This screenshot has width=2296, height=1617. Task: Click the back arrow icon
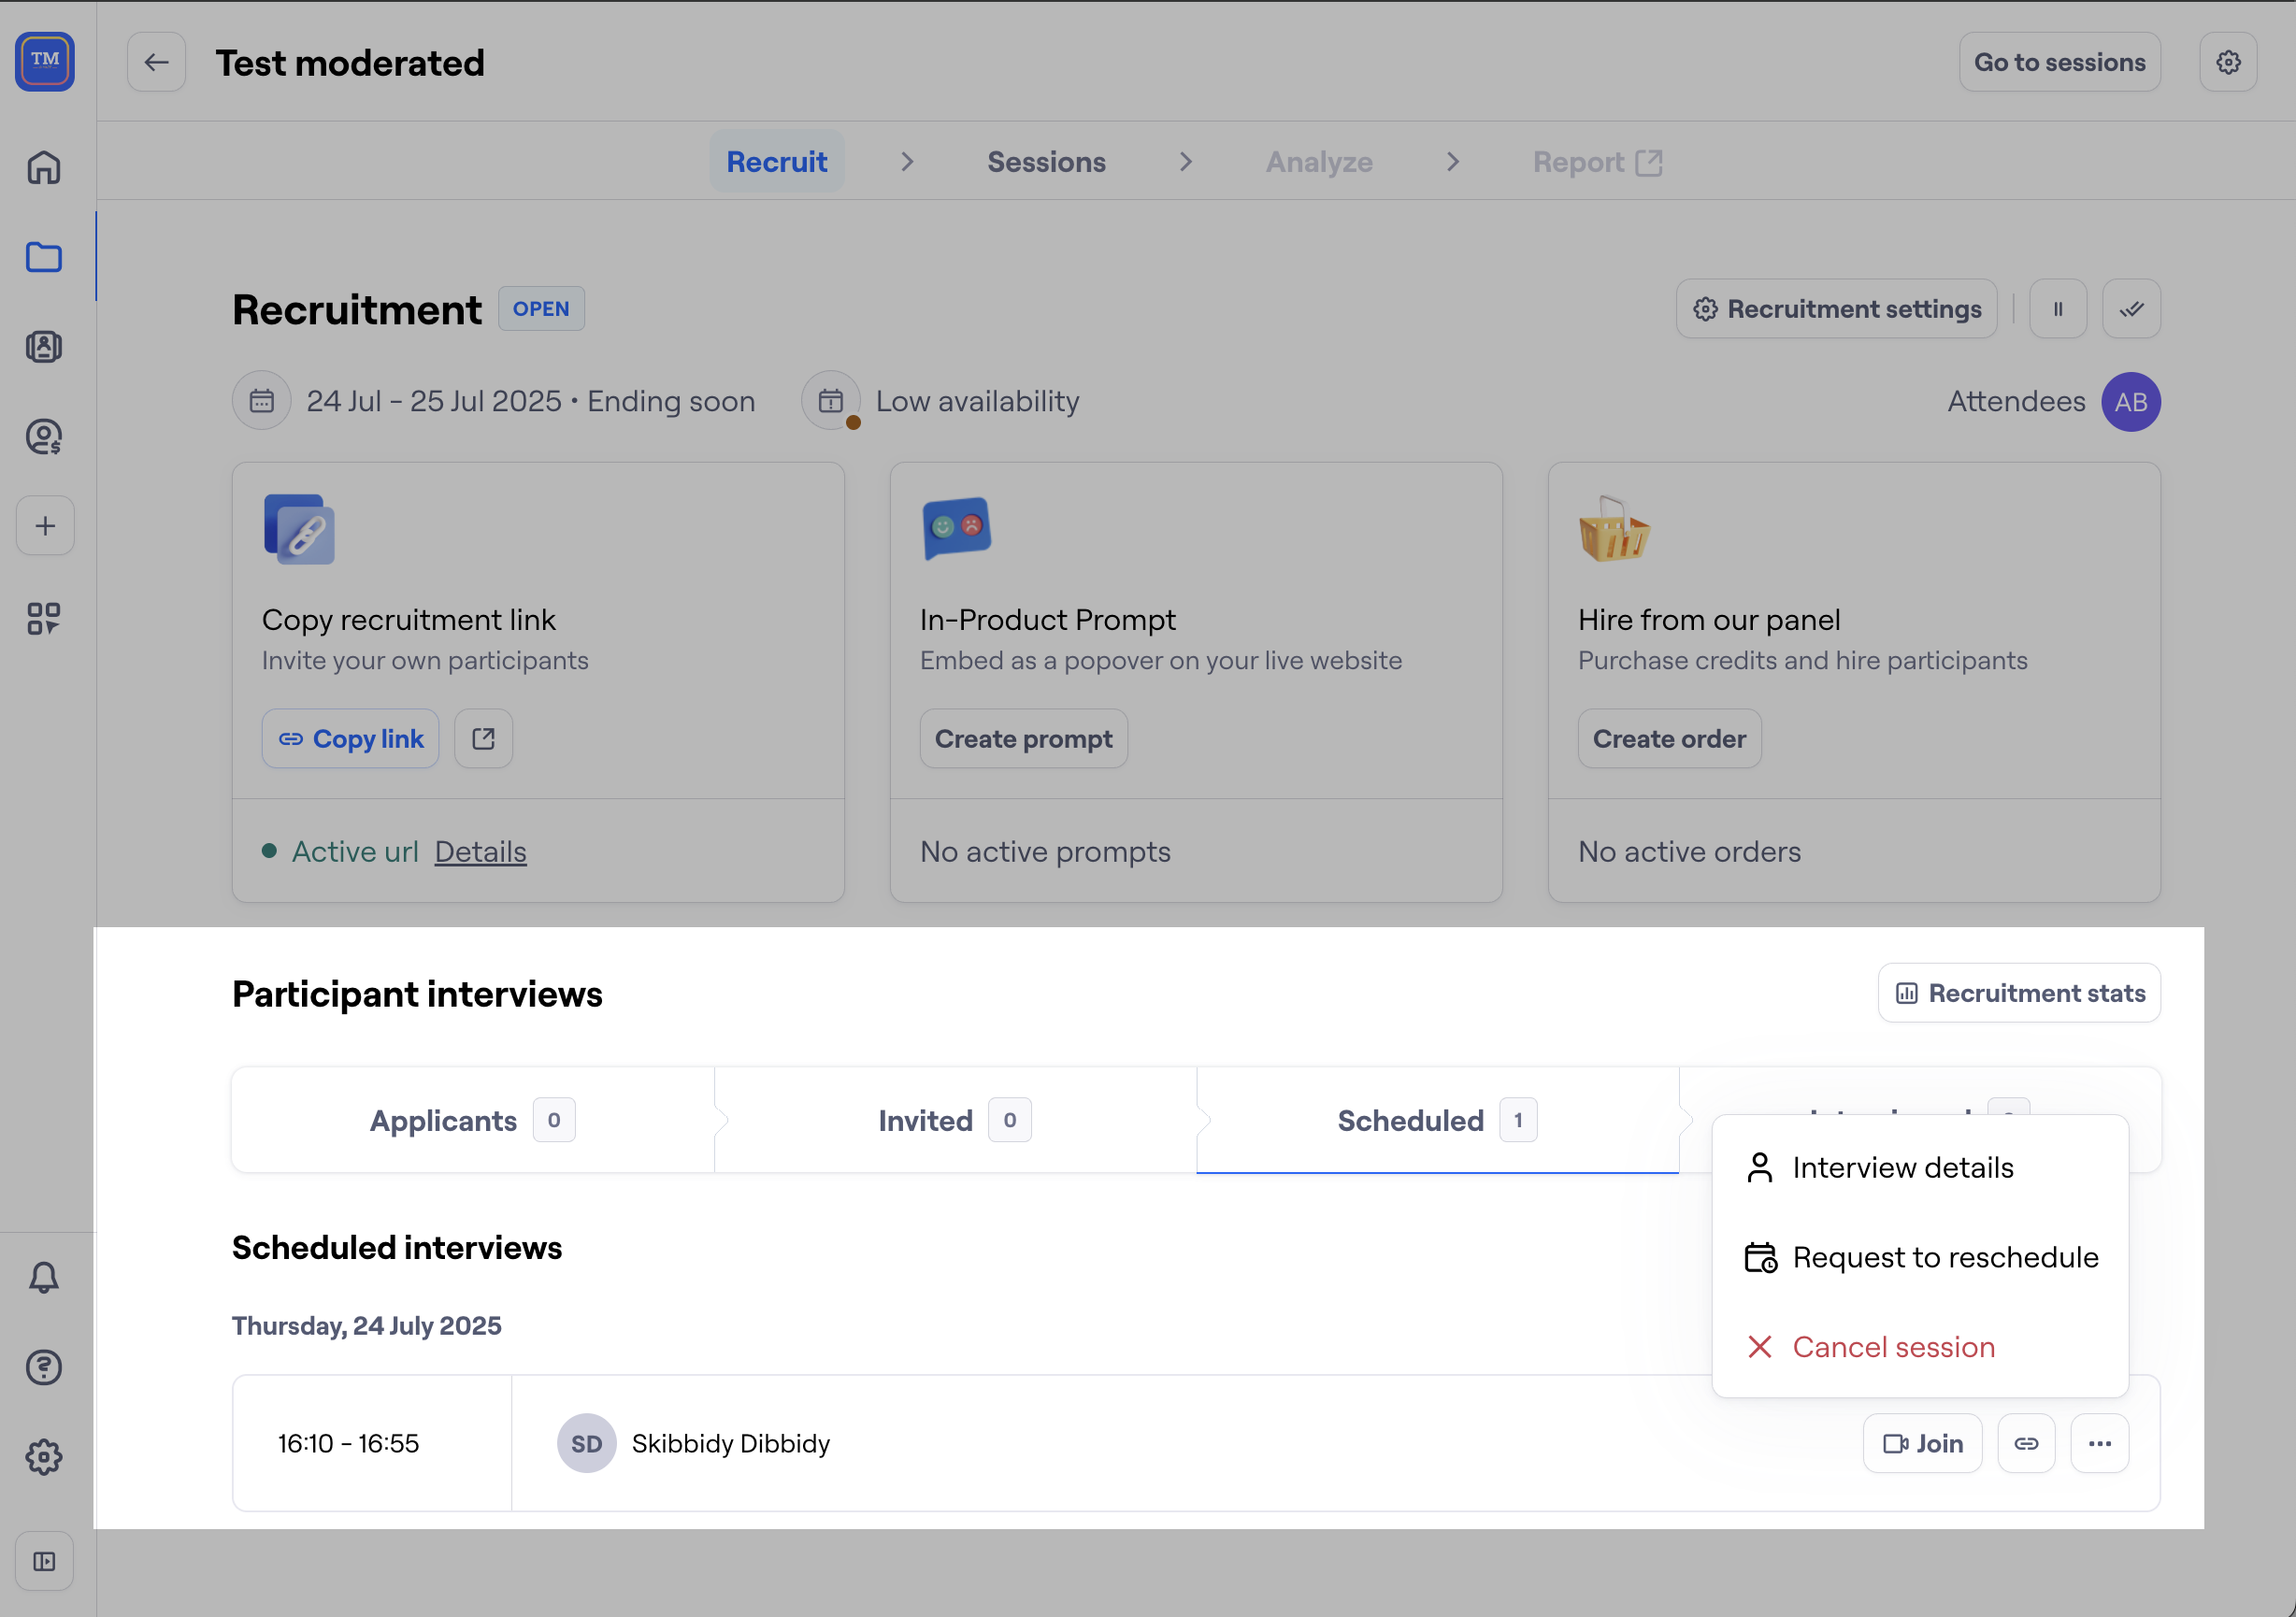pyautogui.click(x=156, y=62)
